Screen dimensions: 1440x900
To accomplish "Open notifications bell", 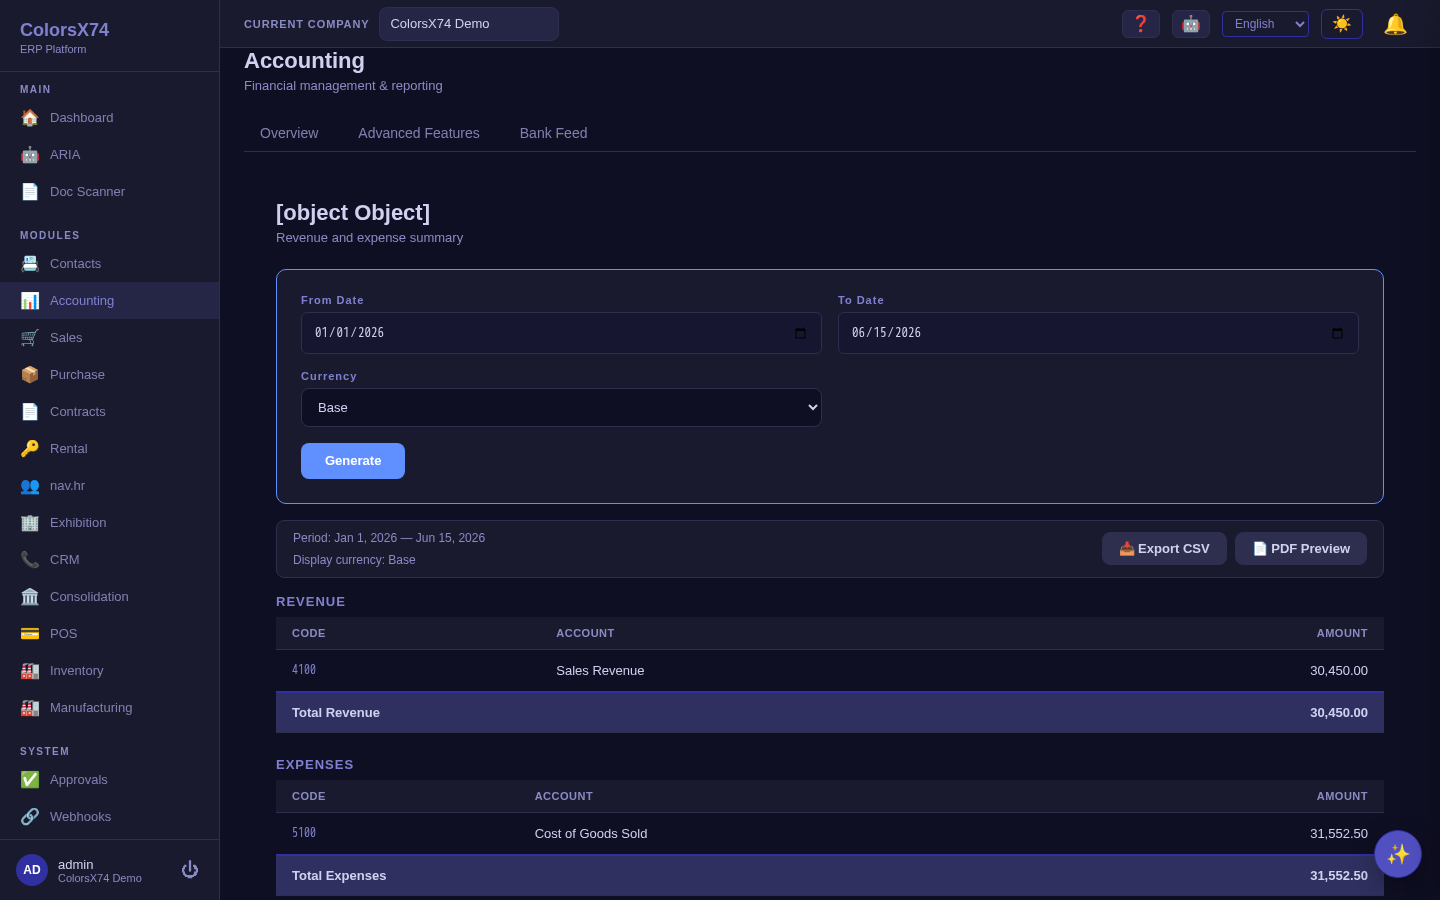I will [1395, 24].
